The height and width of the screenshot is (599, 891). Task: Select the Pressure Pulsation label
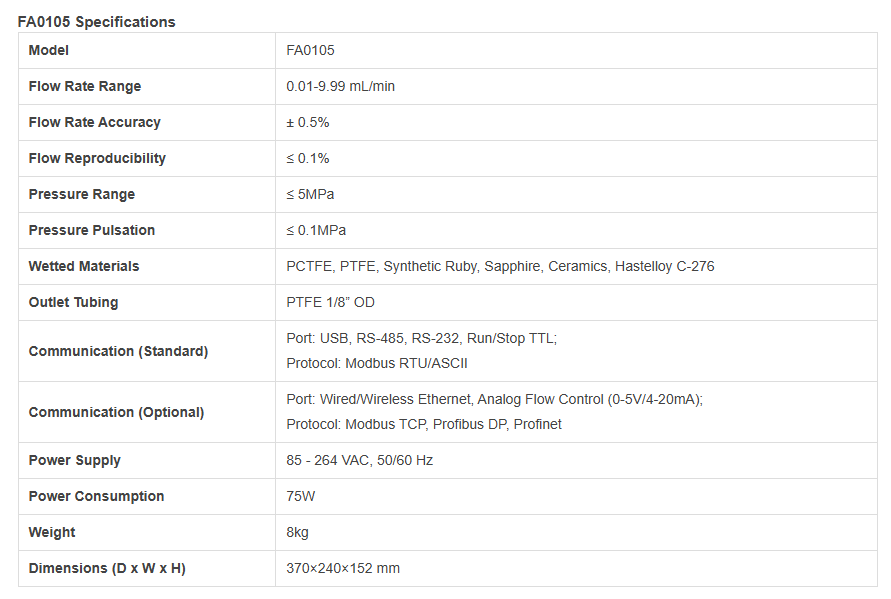click(92, 230)
